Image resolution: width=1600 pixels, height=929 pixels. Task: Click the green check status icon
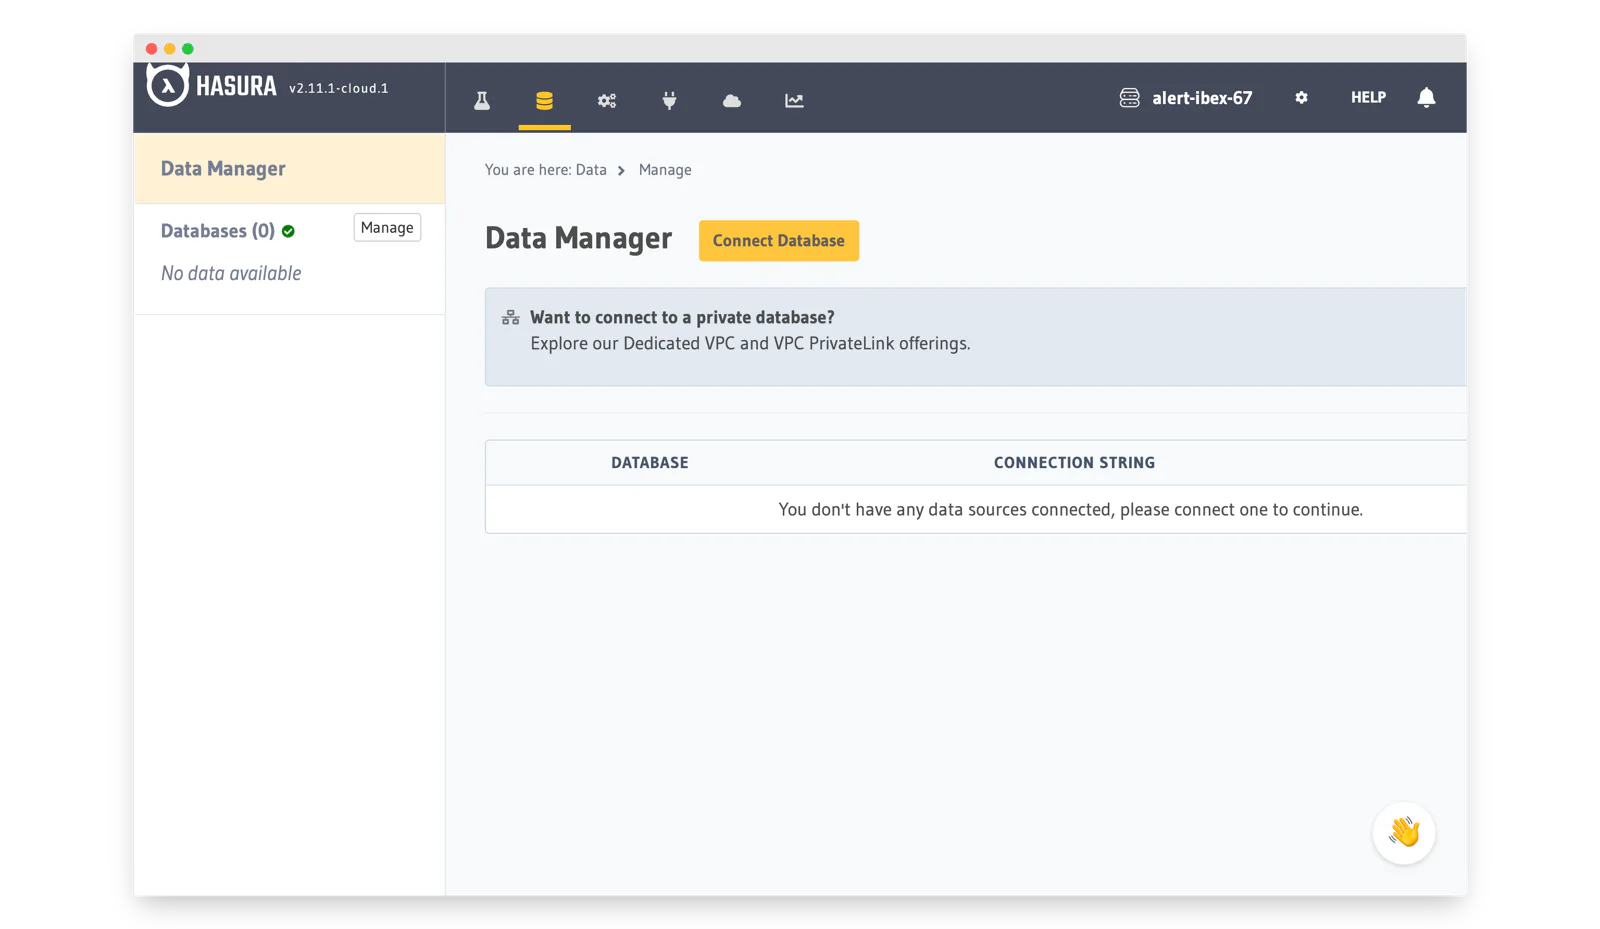pos(288,231)
